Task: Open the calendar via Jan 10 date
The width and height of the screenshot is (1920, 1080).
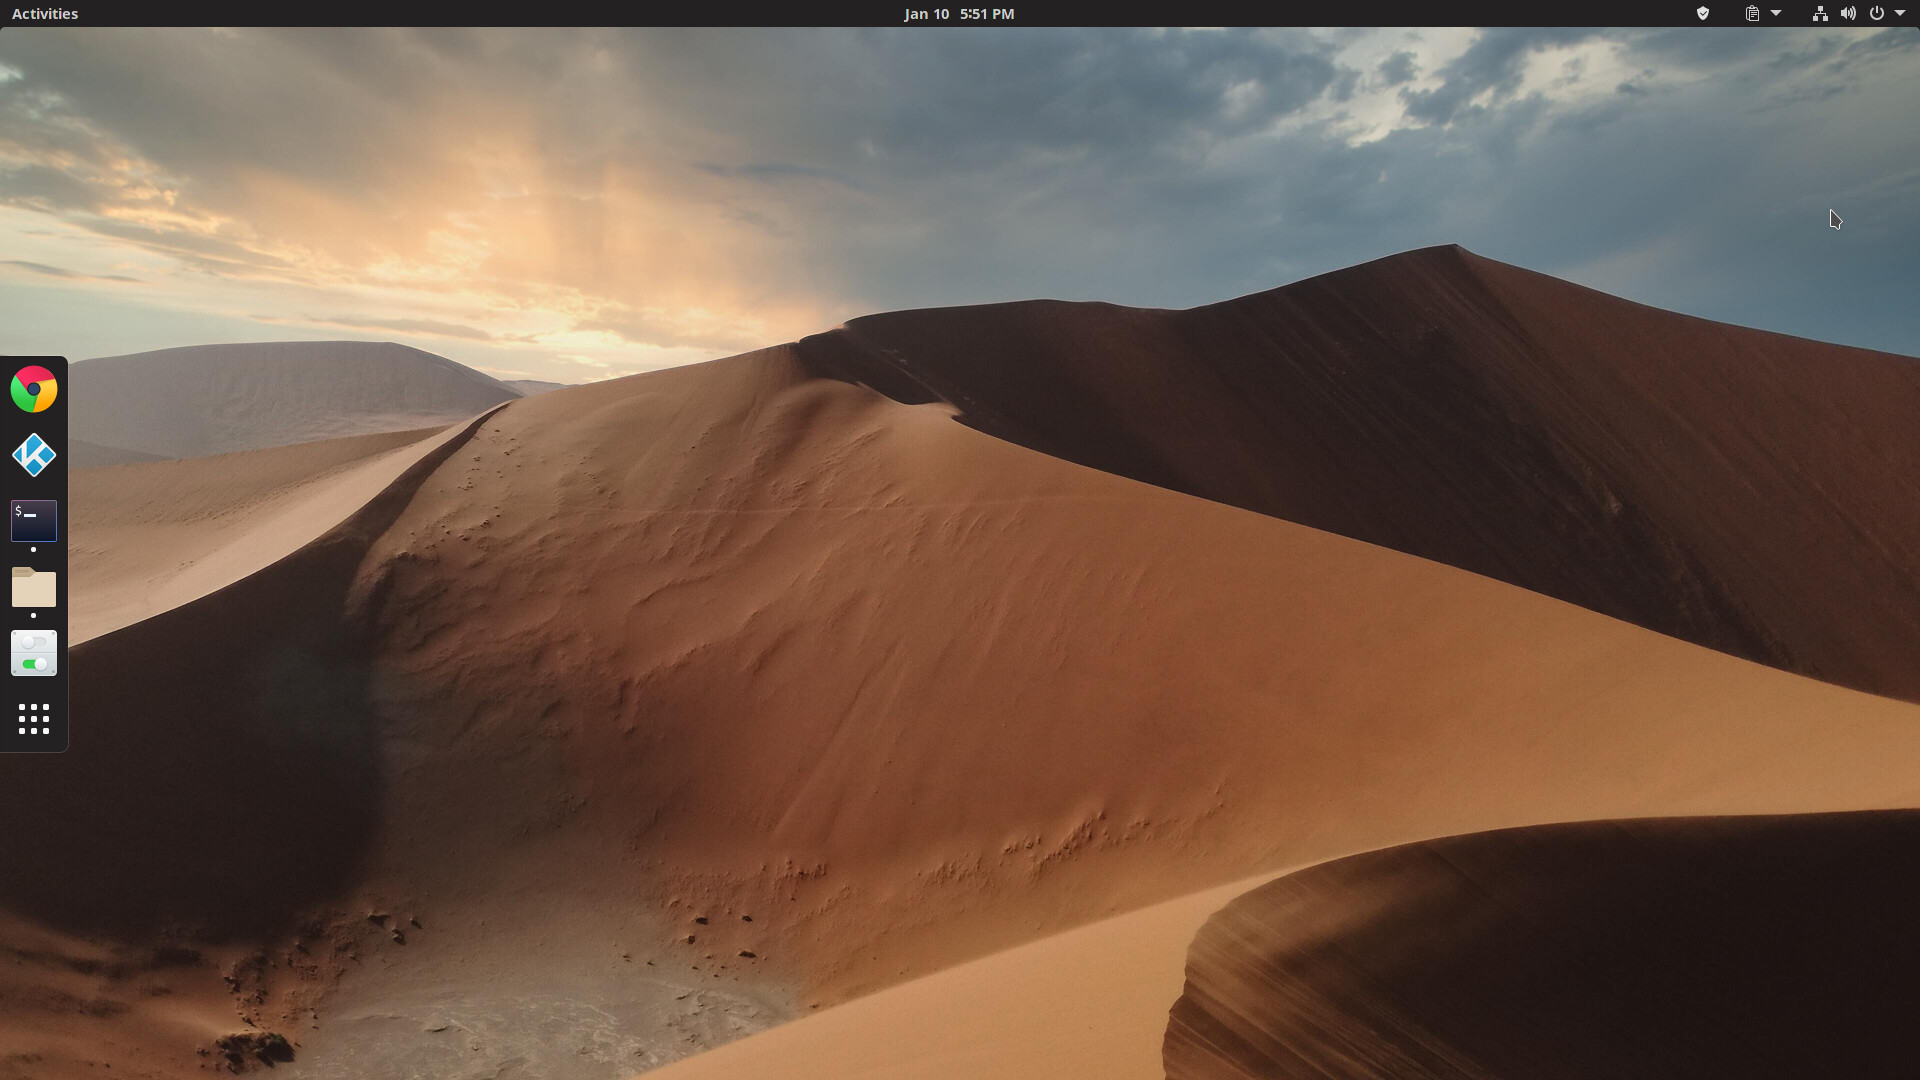Action: [x=926, y=13]
